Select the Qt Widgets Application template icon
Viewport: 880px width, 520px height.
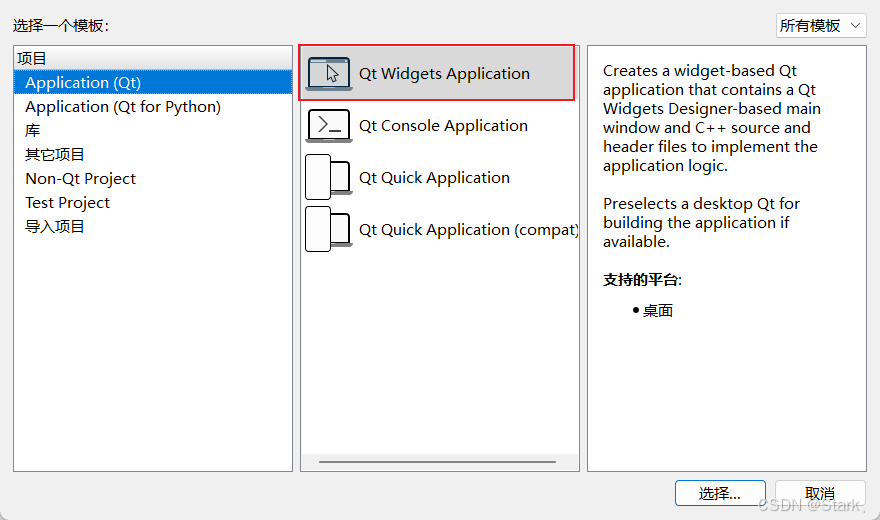[329, 73]
